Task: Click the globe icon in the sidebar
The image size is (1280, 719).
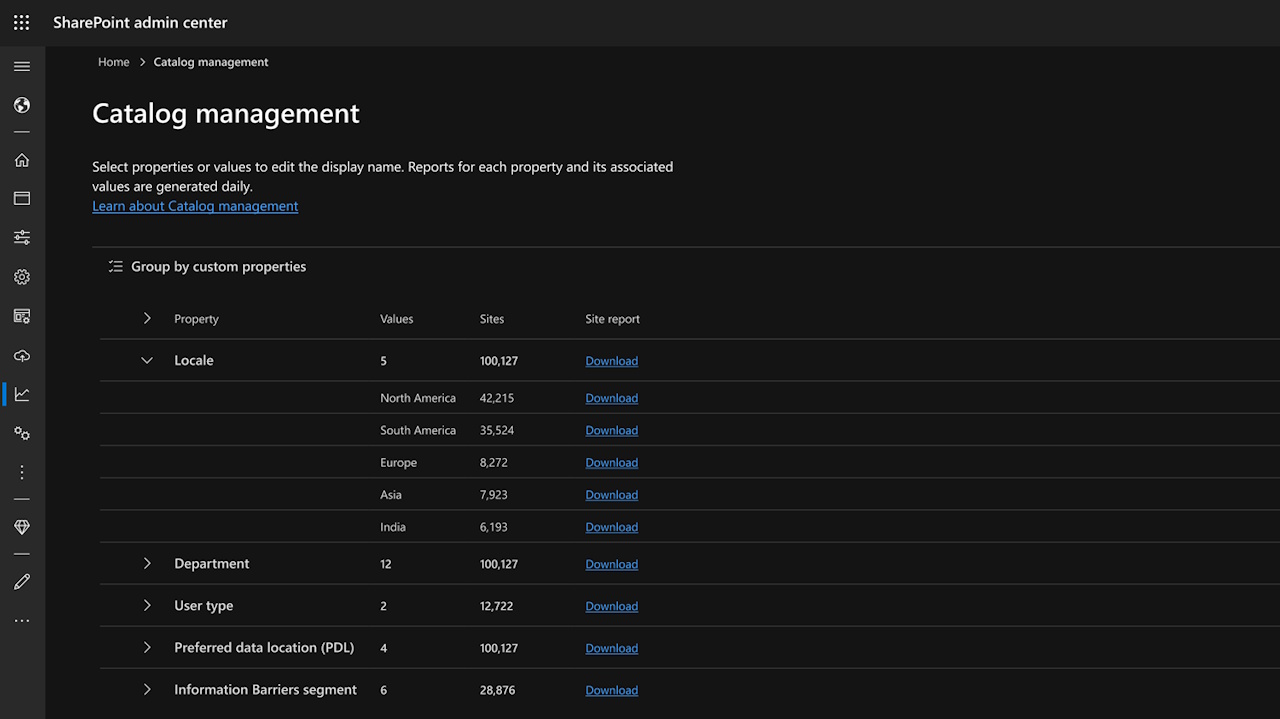Action: click(22, 105)
